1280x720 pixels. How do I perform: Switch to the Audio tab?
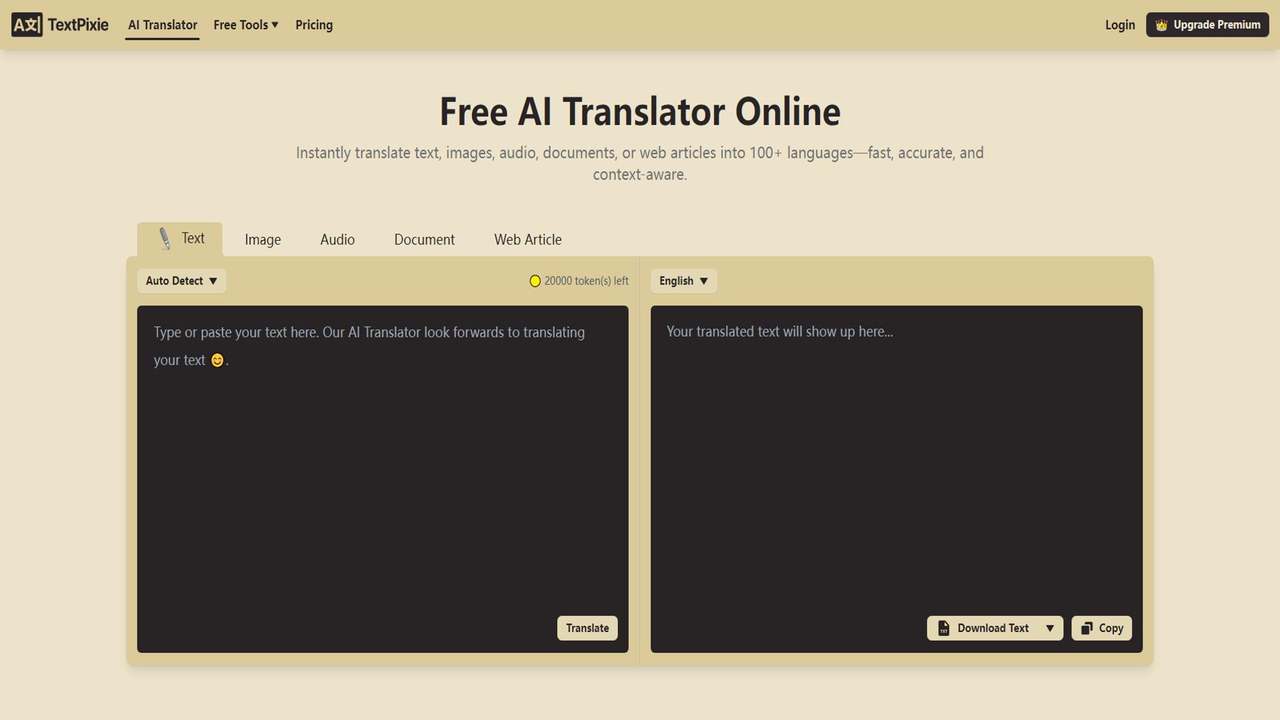coord(337,240)
